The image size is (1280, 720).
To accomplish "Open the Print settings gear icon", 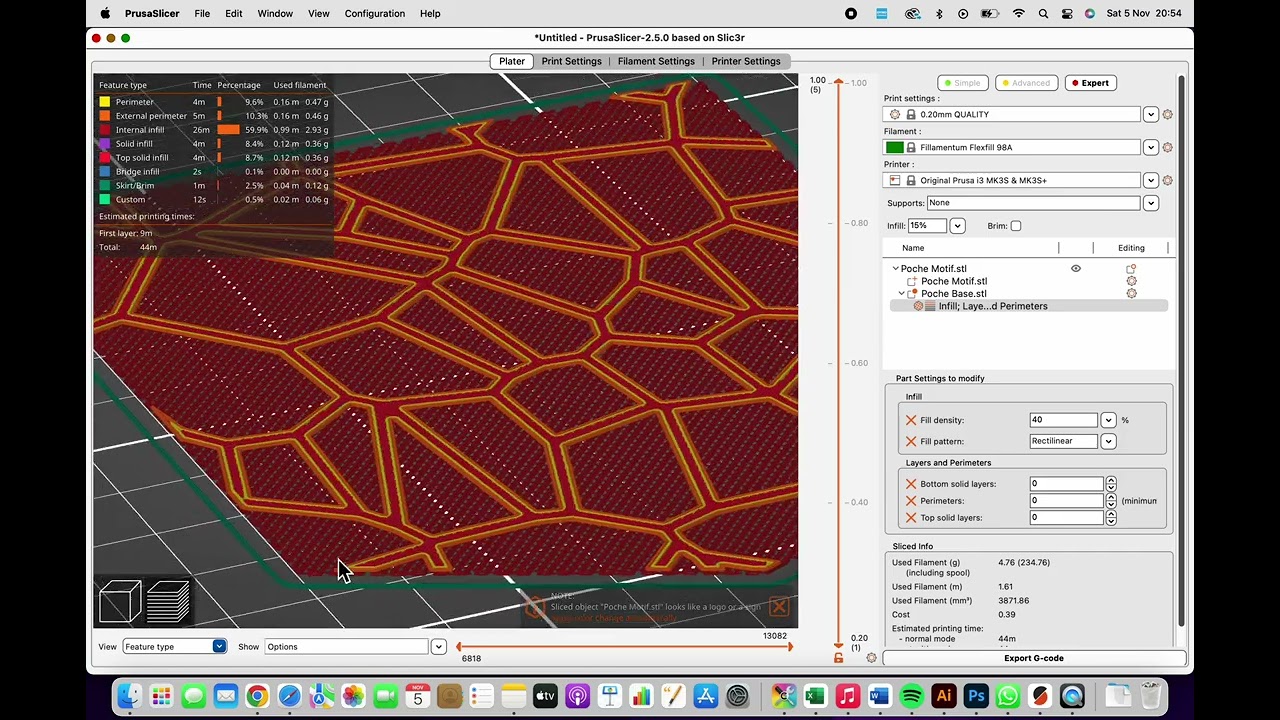I will pos(1167,115).
